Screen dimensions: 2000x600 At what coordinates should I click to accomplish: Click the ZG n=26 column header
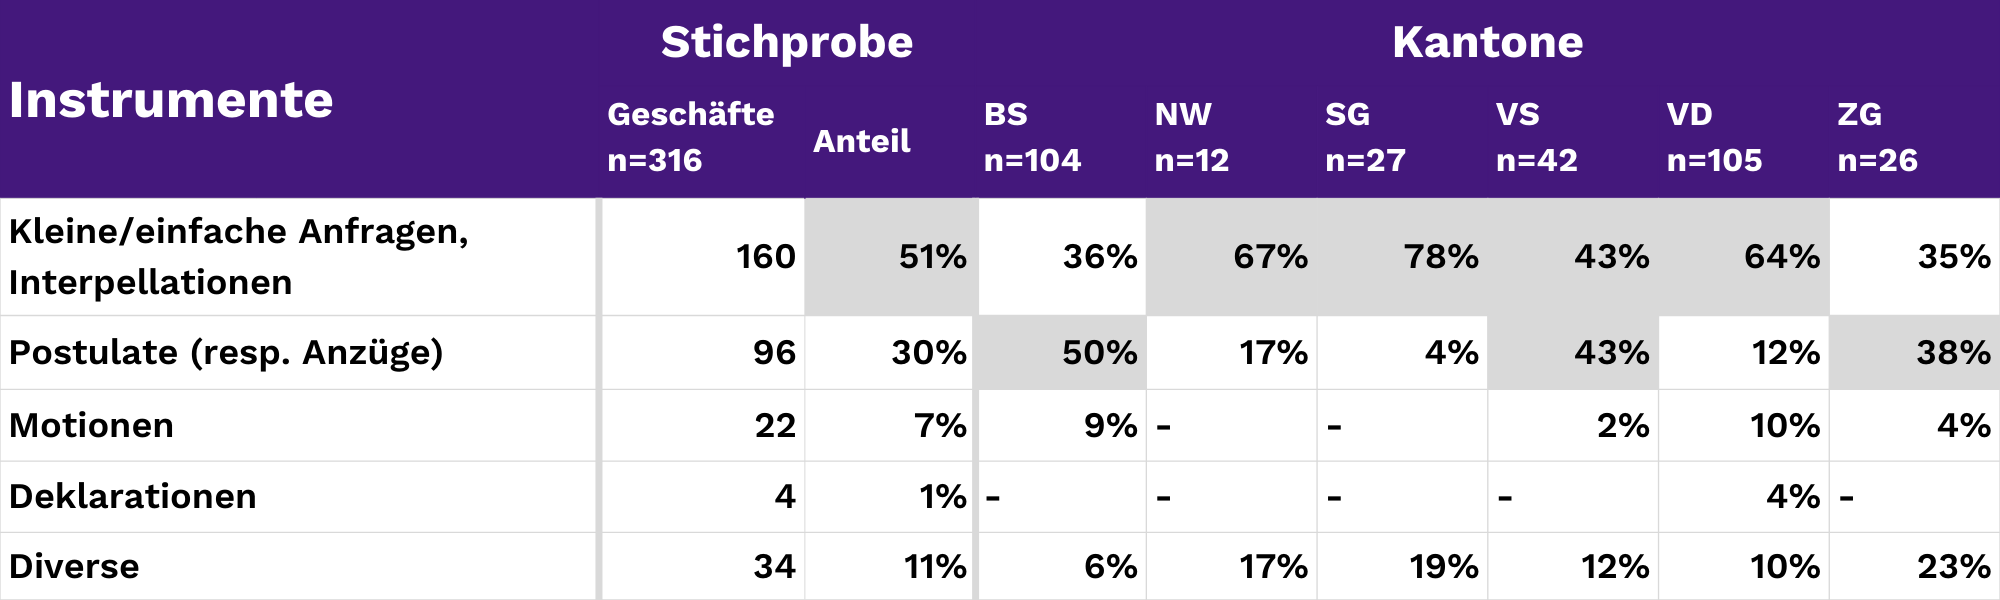(x=1877, y=137)
